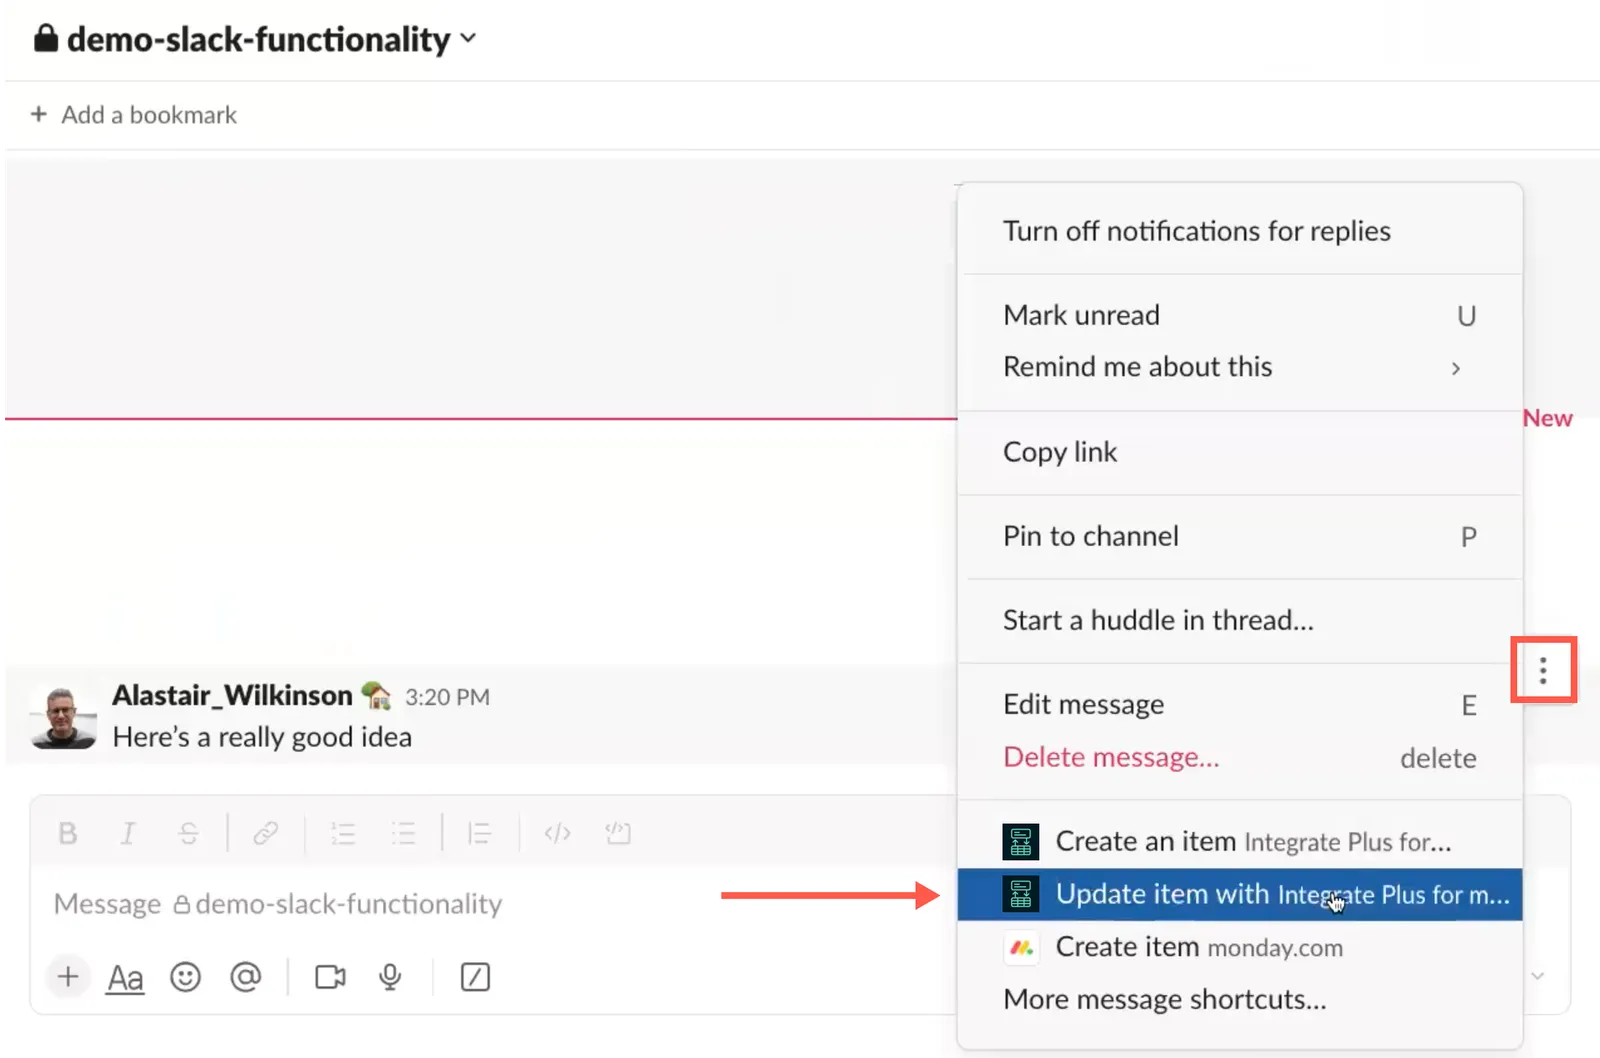Click Alastair_Wilkinson's avatar

pyautogui.click(x=63, y=717)
